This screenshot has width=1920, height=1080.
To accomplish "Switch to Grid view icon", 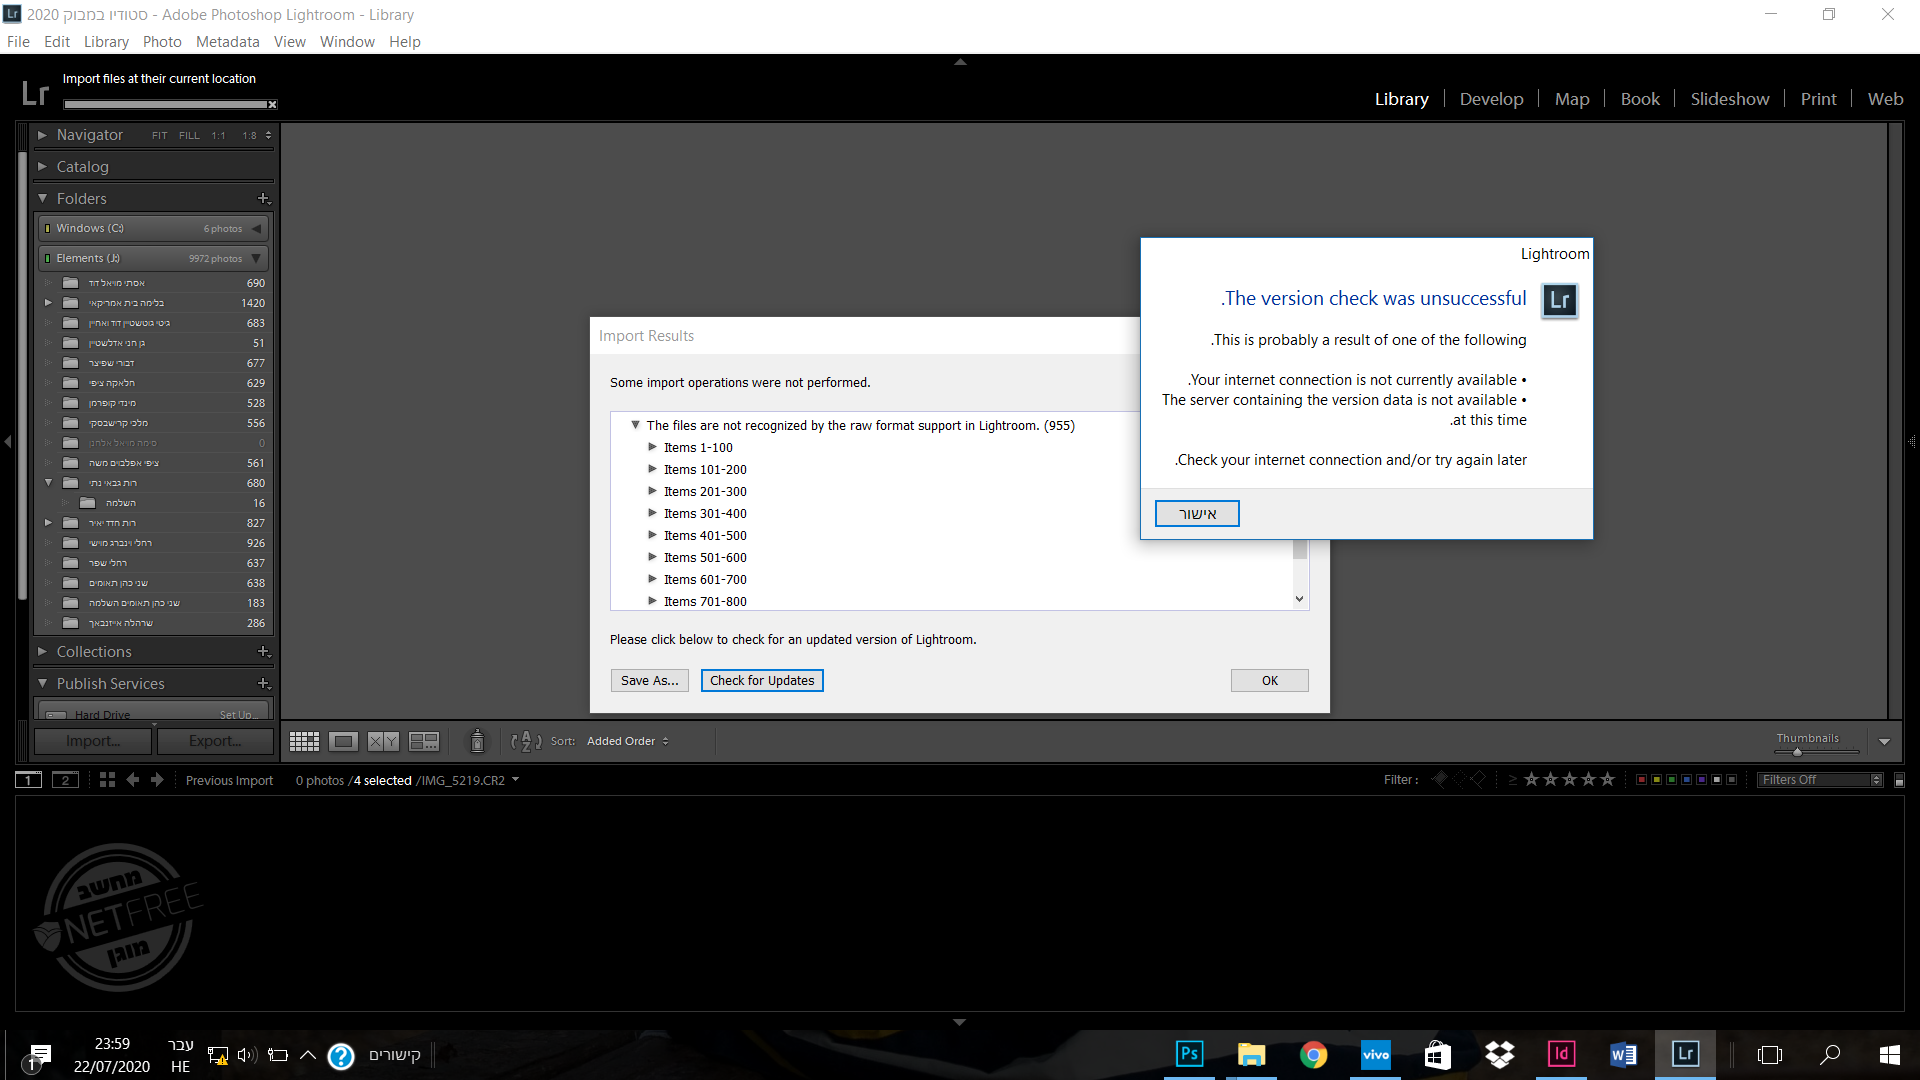I will [304, 741].
